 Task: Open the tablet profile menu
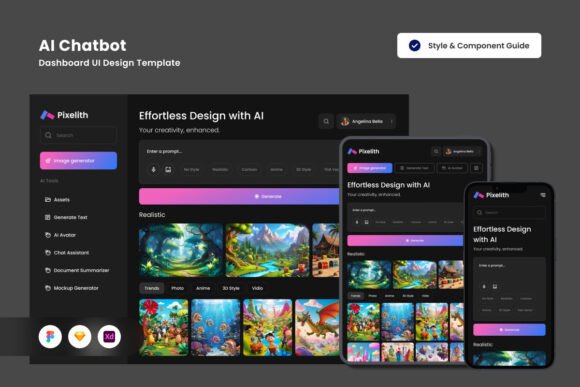pos(461,151)
